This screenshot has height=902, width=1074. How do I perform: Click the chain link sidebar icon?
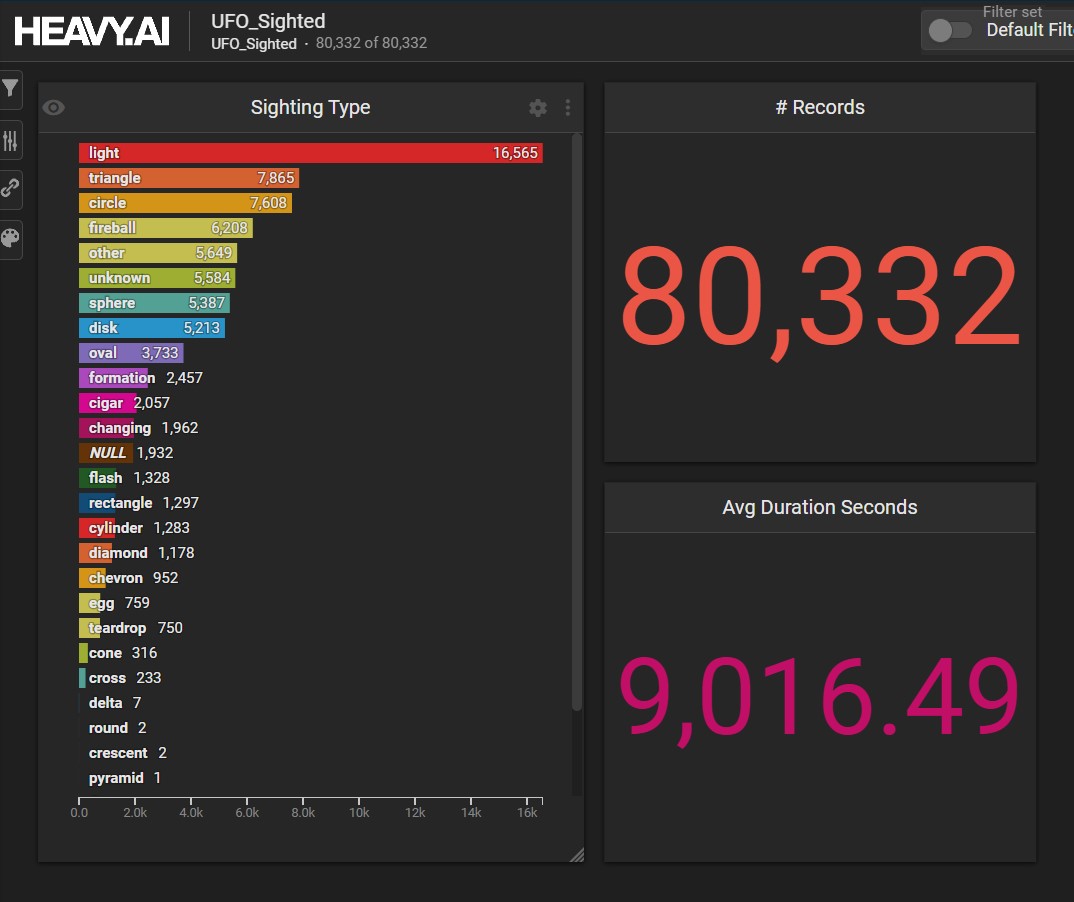click(x=10, y=187)
